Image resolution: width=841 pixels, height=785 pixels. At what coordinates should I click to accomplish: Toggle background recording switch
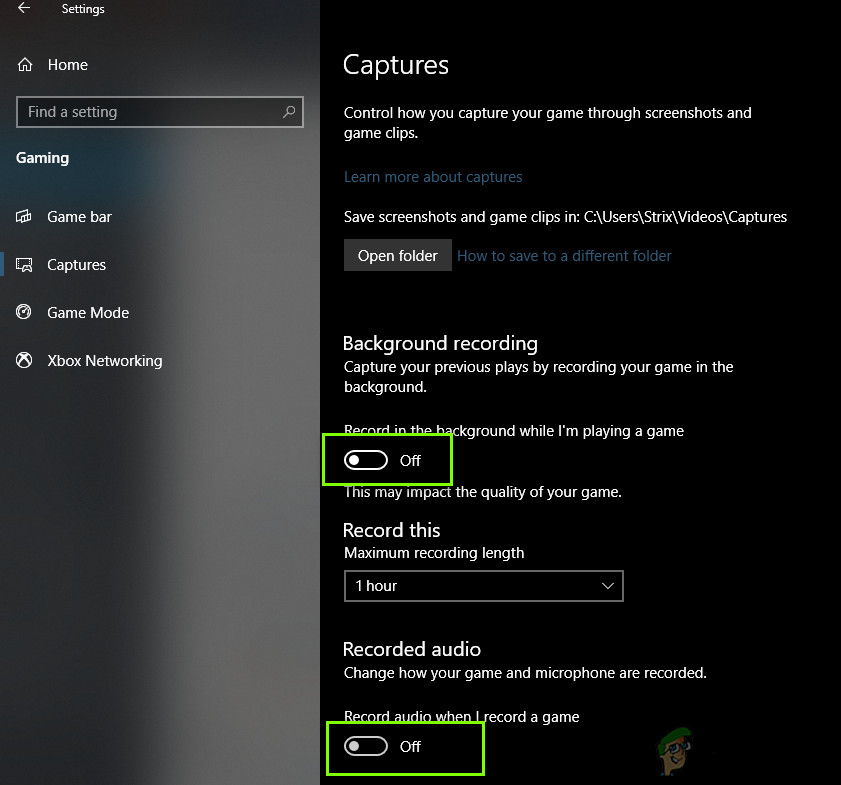pos(366,461)
